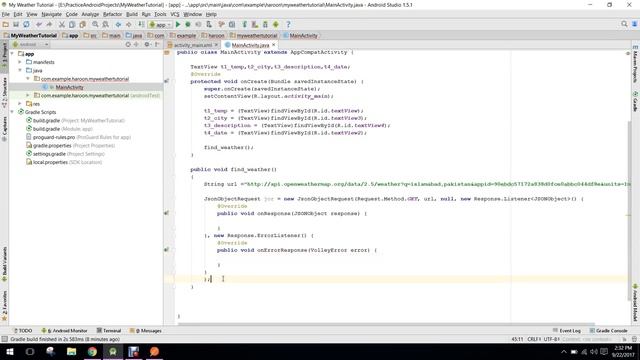This screenshot has height=360, width=640.
Task: Open the Terminal tool window
Action: (x=109, y=331)
